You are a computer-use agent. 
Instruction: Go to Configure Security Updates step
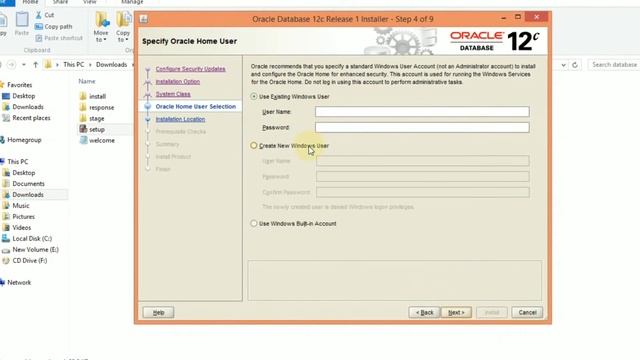click(x=190, y=69)
